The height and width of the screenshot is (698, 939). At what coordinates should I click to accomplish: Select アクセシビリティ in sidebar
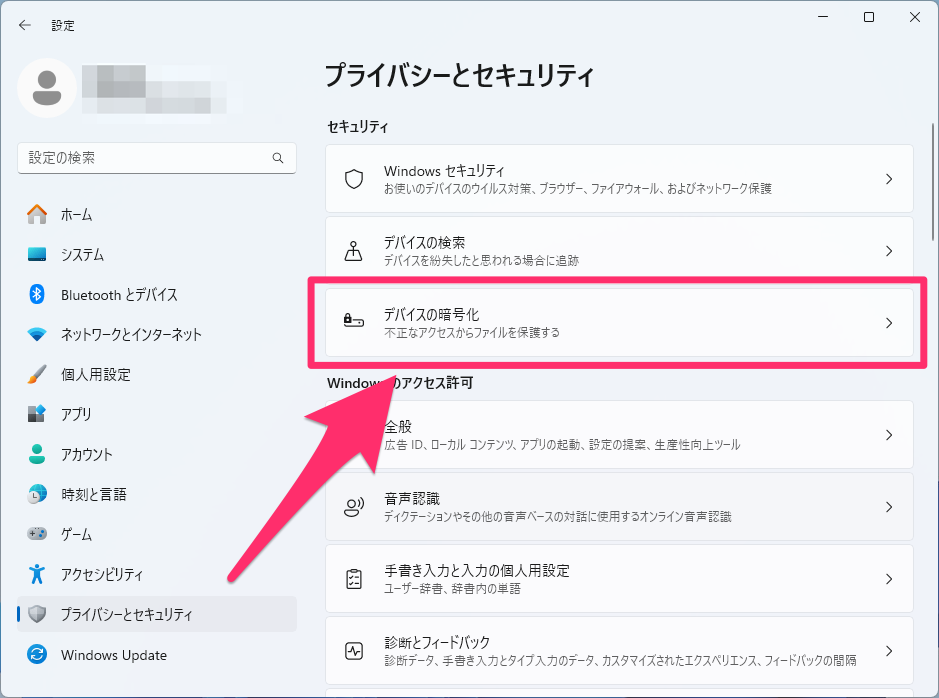[x=157, y=574]
